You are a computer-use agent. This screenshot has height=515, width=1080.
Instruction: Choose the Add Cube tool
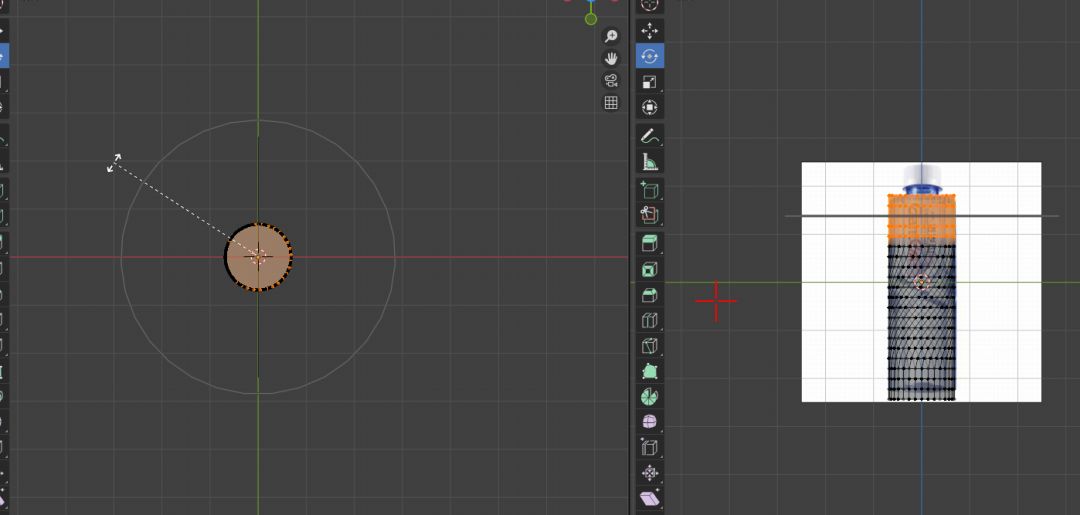pos(650,189)
